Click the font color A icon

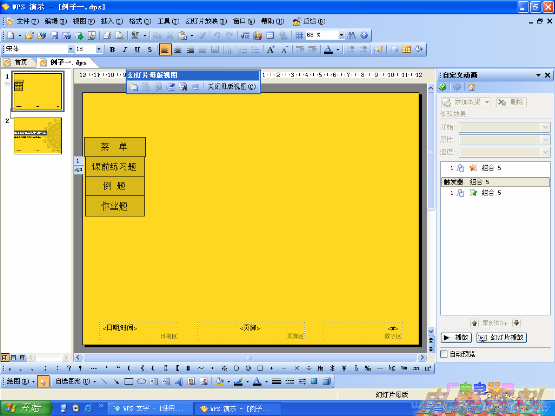click(x=328, y=50)
